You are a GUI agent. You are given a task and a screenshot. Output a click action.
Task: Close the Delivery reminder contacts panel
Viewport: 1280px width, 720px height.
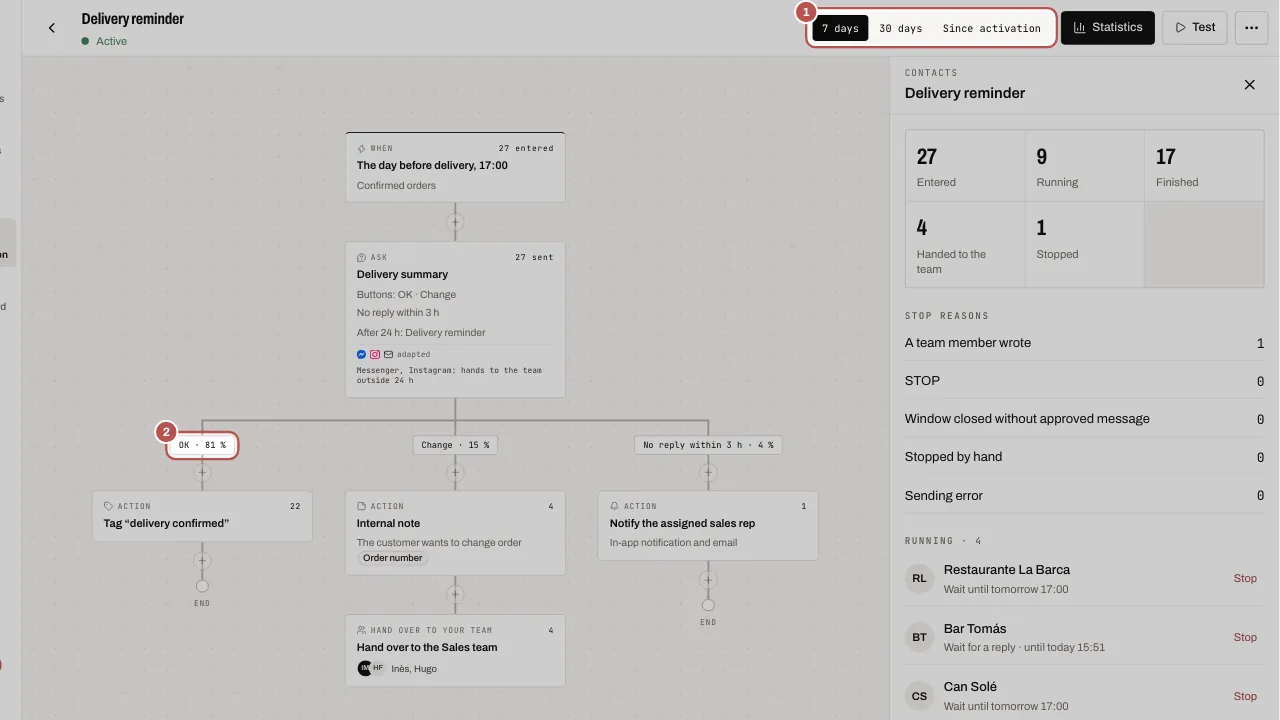(1249, 85)
